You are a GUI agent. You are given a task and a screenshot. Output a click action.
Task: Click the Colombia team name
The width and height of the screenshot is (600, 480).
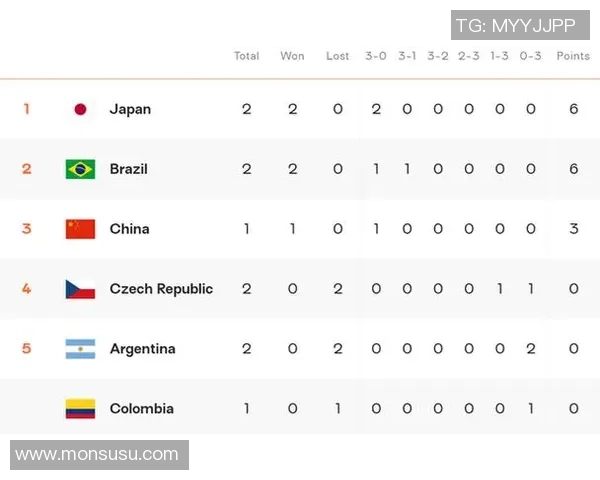[x=141, y=408]
